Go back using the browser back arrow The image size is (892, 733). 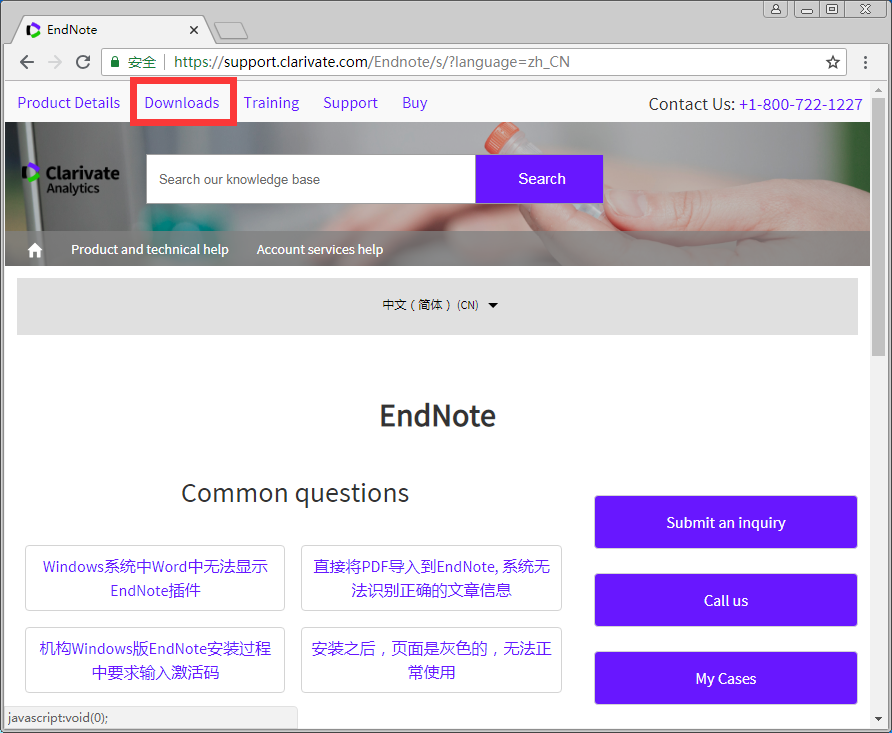27,62
